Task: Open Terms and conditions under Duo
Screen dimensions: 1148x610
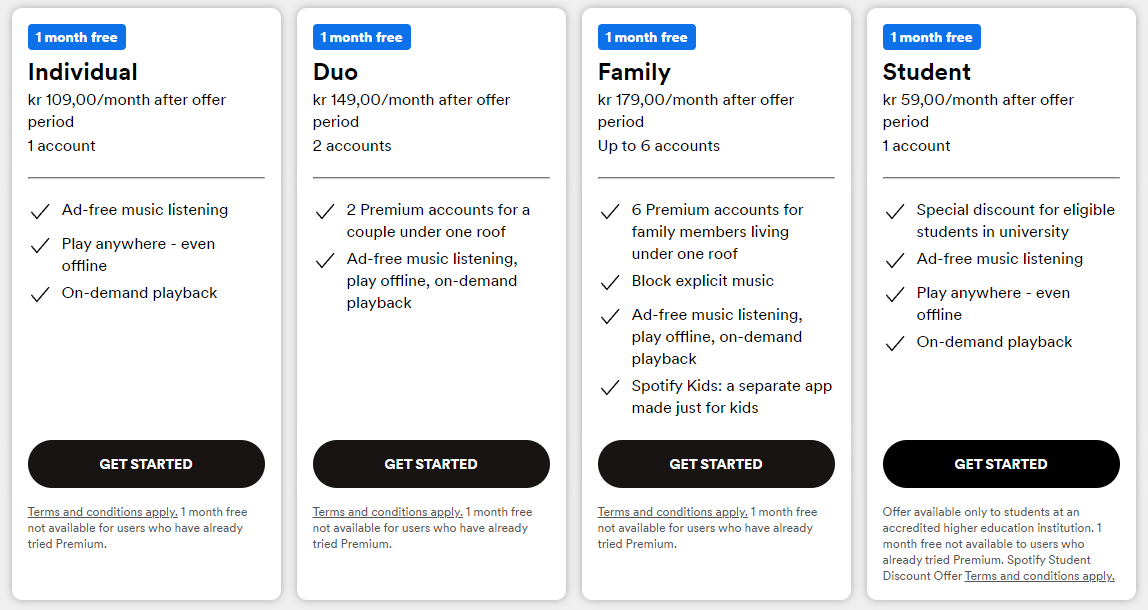Action: pos(387,512)
